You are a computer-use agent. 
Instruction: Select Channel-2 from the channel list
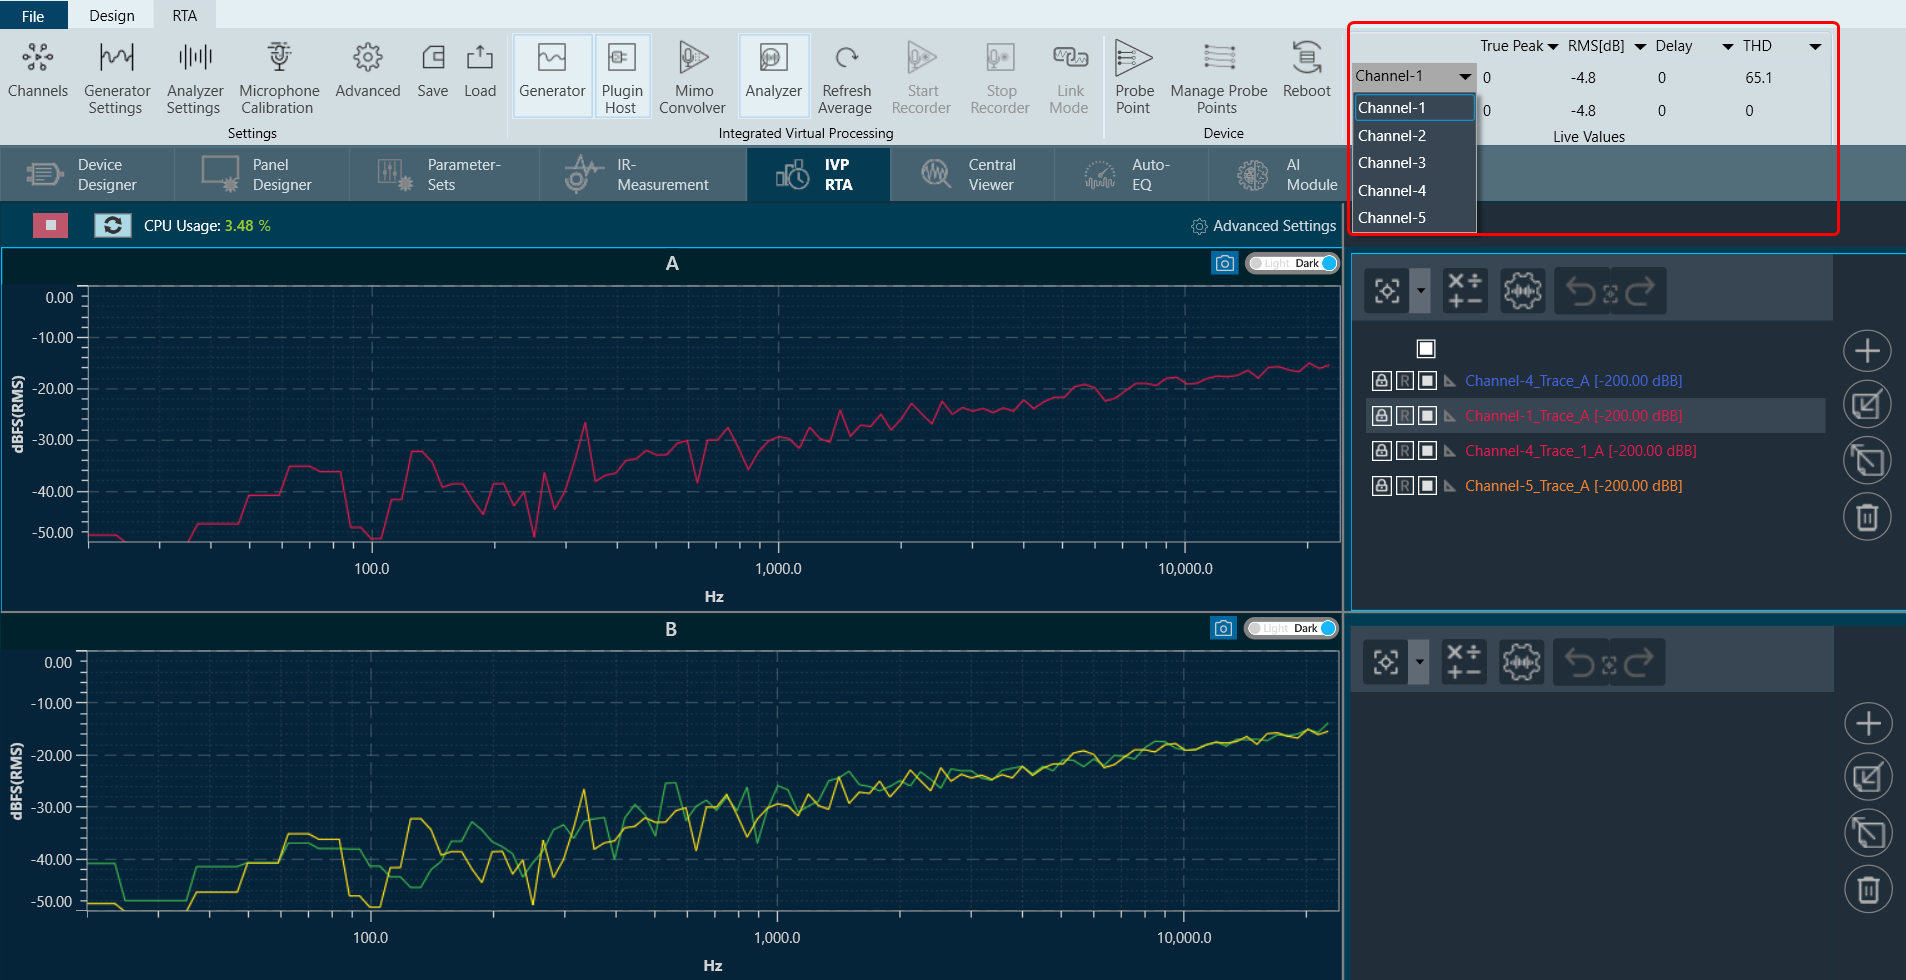coord(1415,136)
